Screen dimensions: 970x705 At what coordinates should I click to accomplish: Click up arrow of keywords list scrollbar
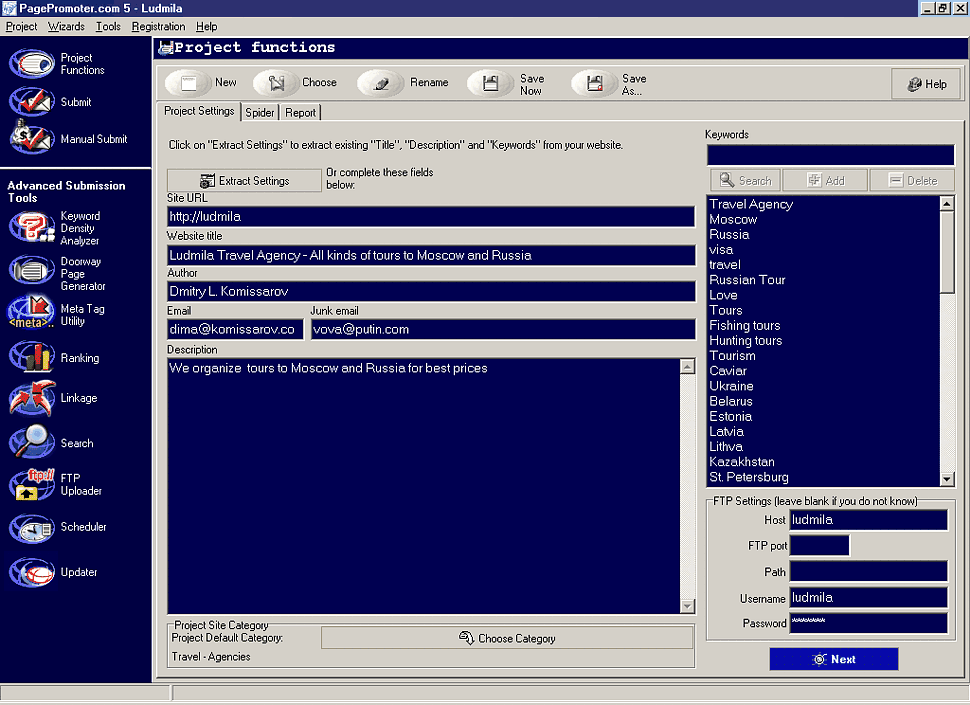pyautogui.click(x=947, y=203)
